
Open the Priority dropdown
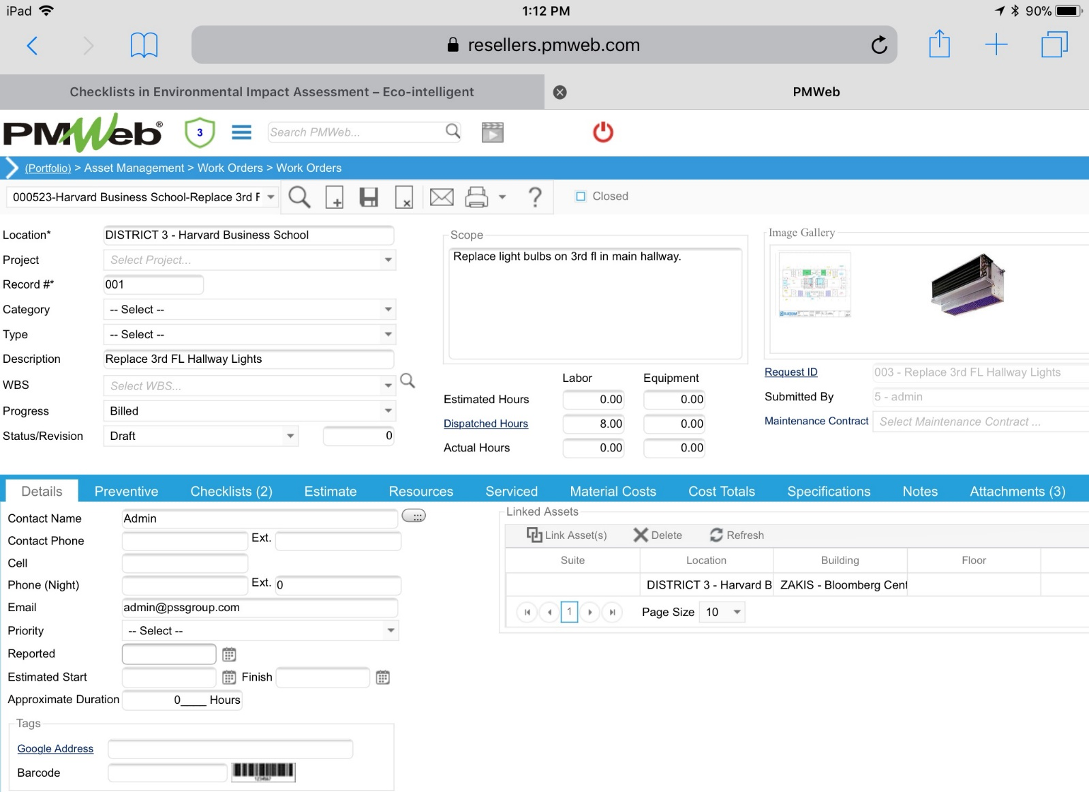tap(391, 631)
